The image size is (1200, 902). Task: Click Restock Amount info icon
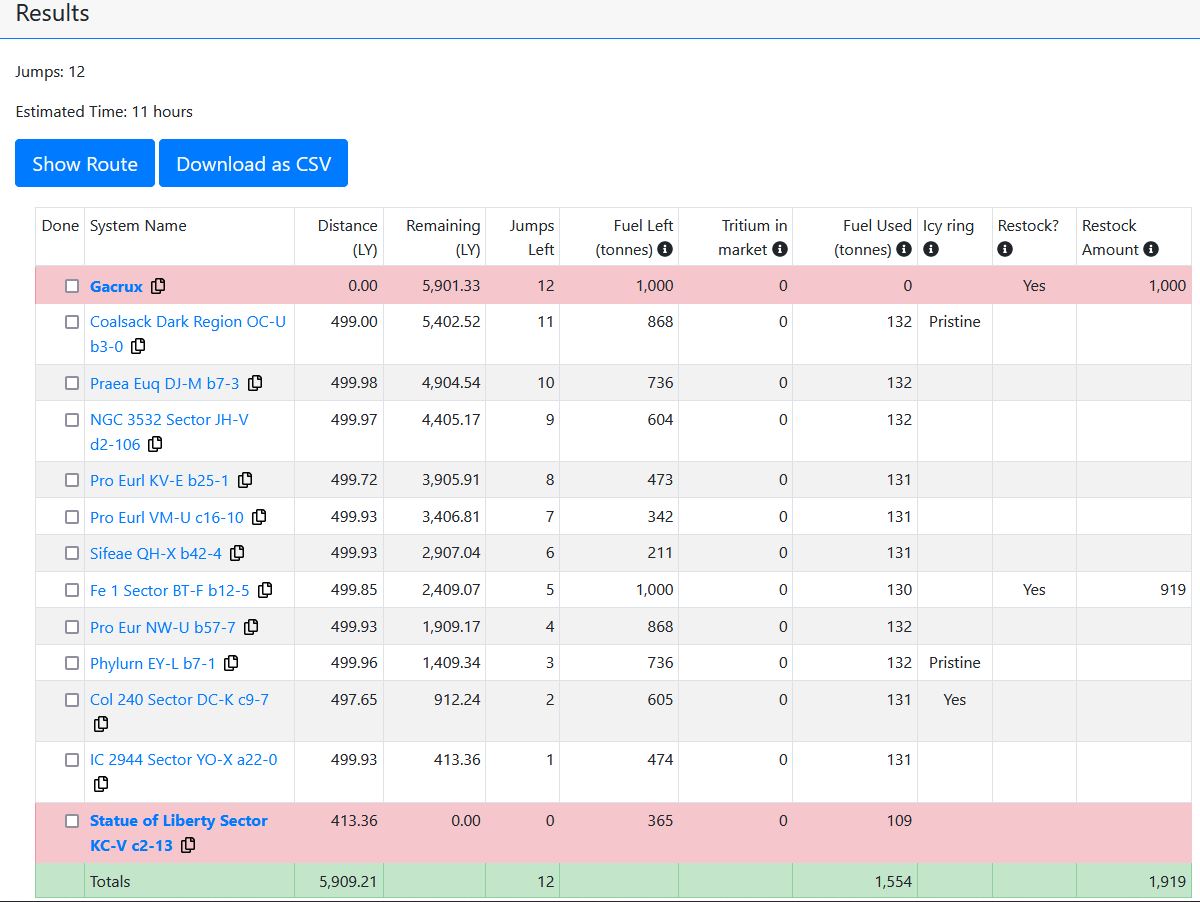[1151, 249]
